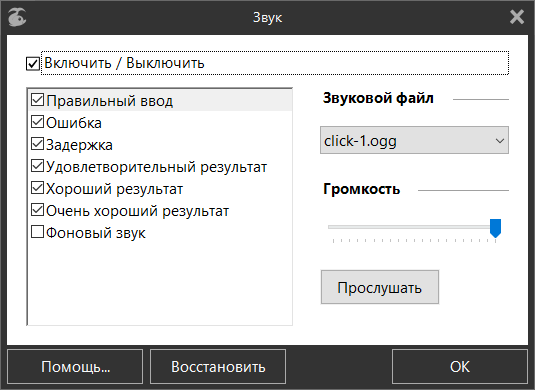Uncheck the Правильный ввод checkbox
The image size is (535, 390).
click(x=37, y=100)
